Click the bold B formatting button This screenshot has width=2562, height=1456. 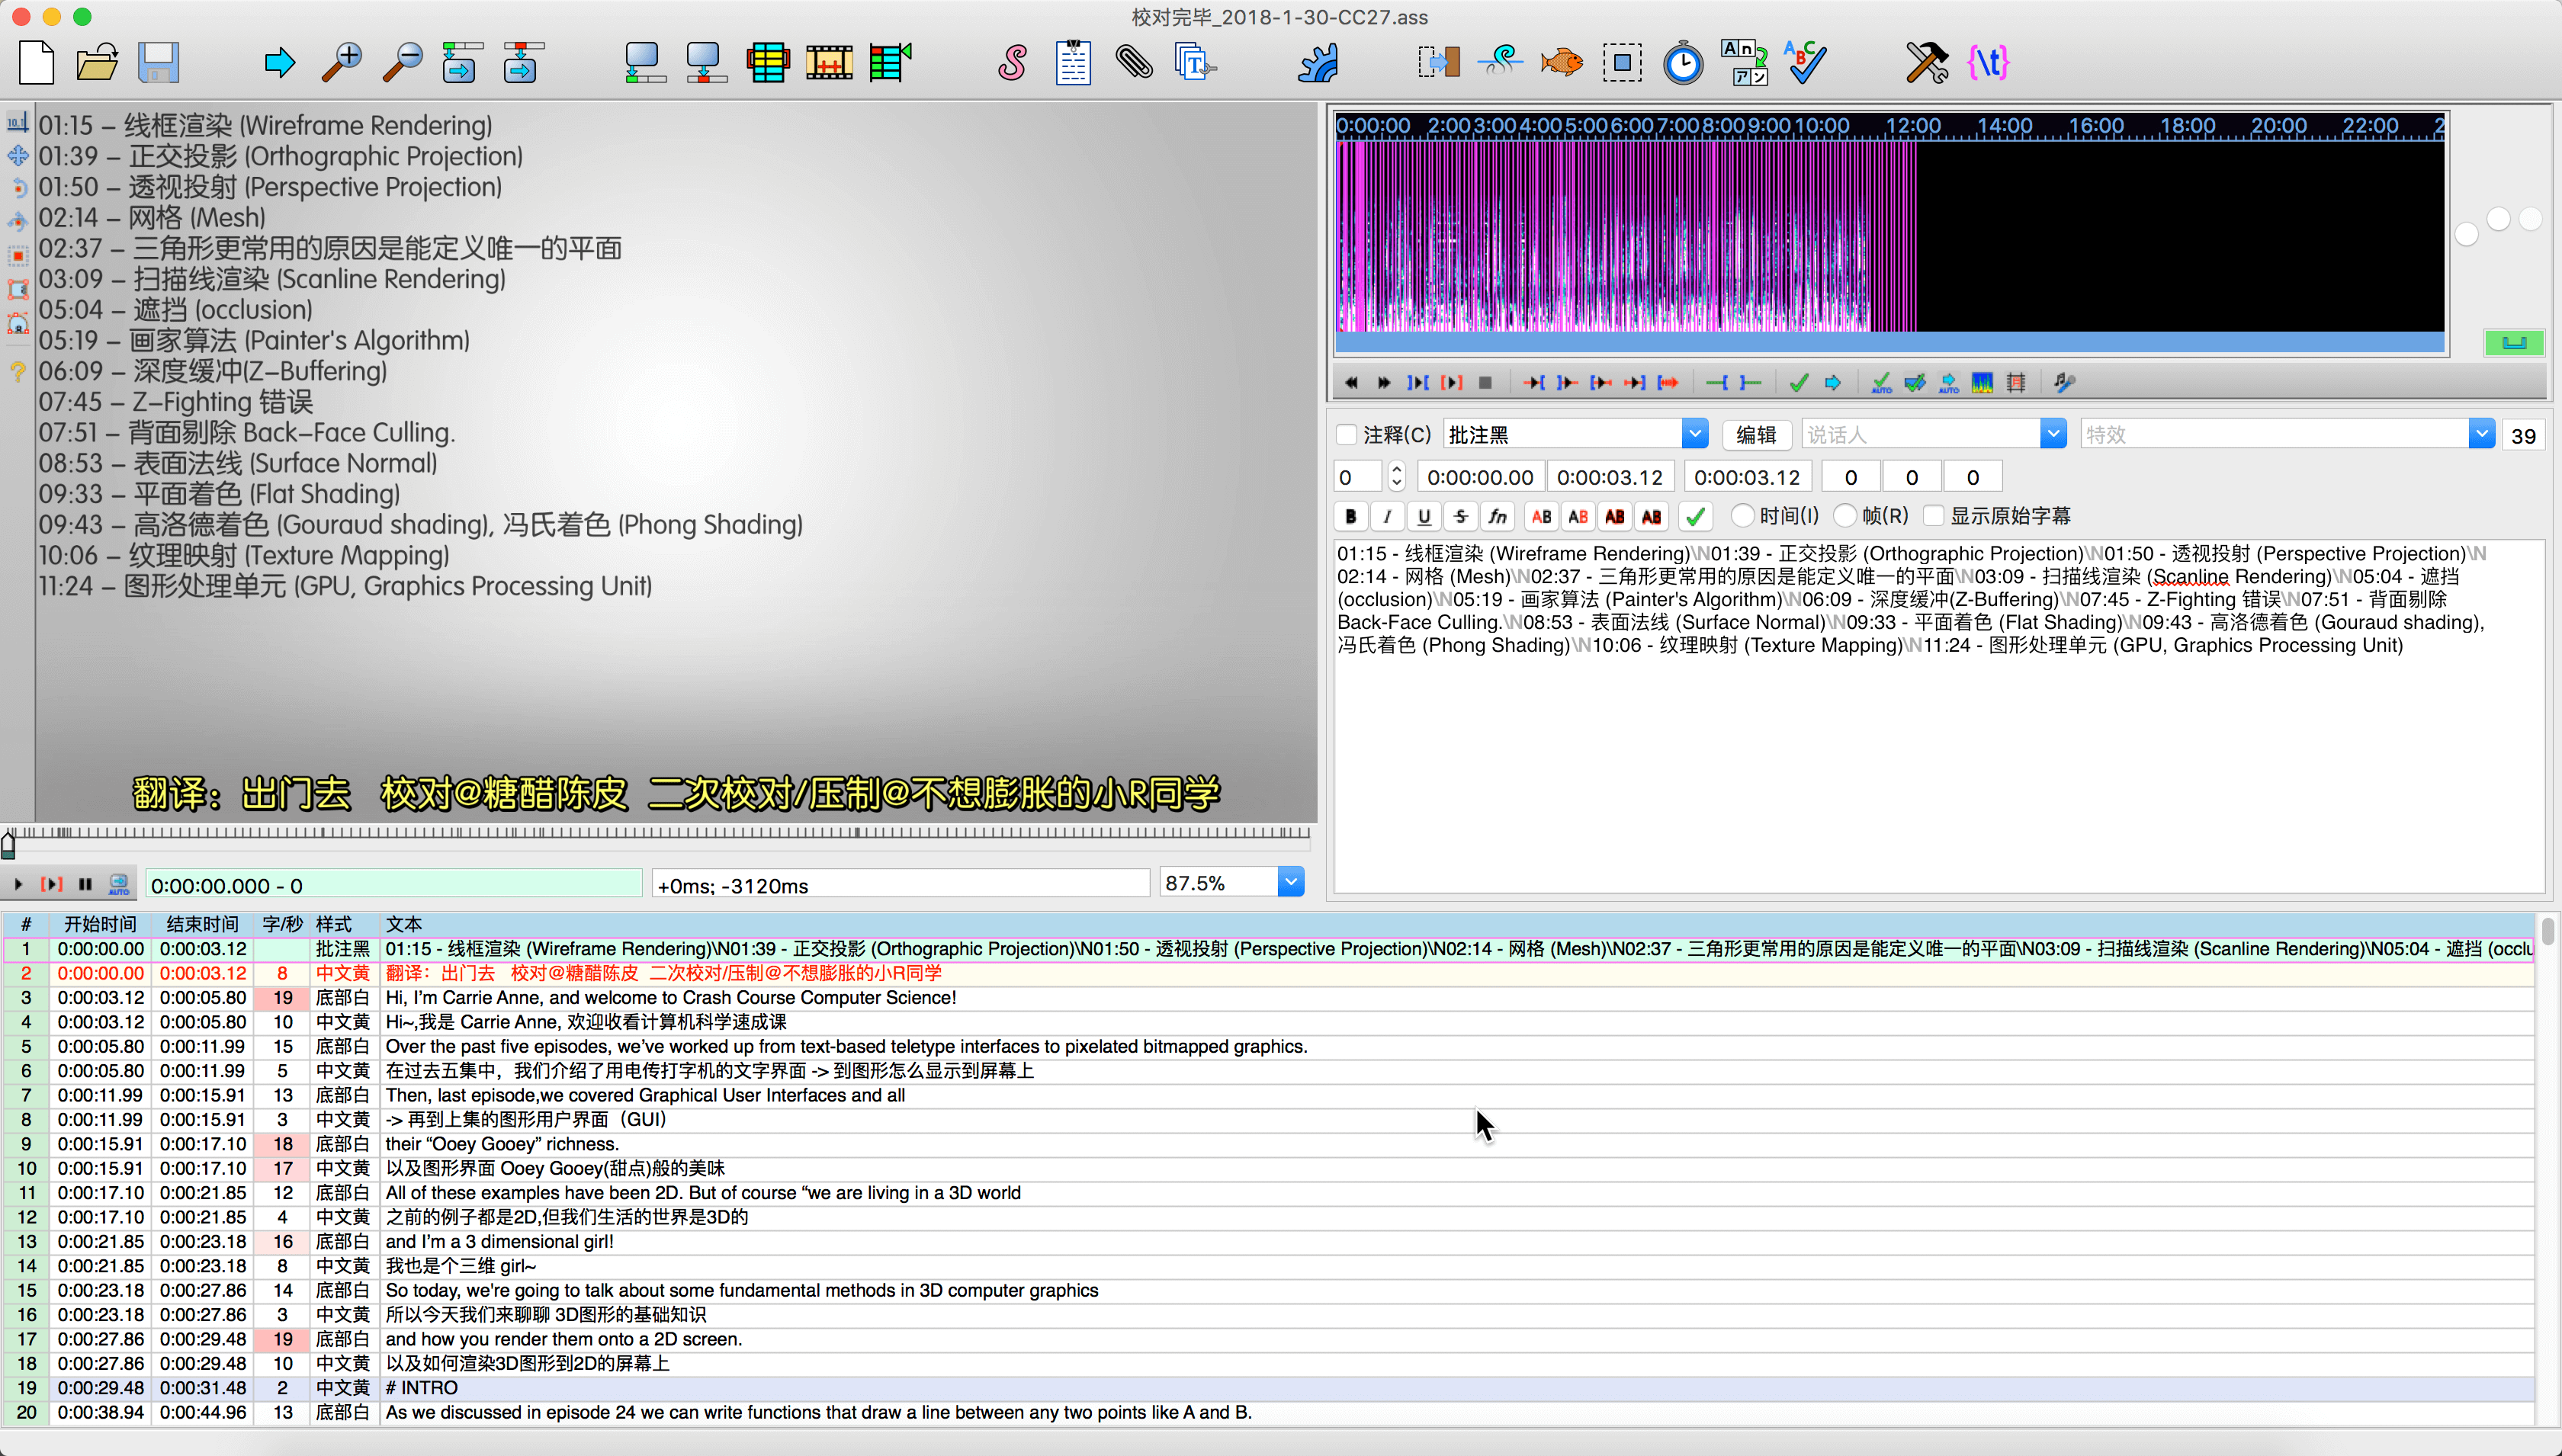(1350, 517)
